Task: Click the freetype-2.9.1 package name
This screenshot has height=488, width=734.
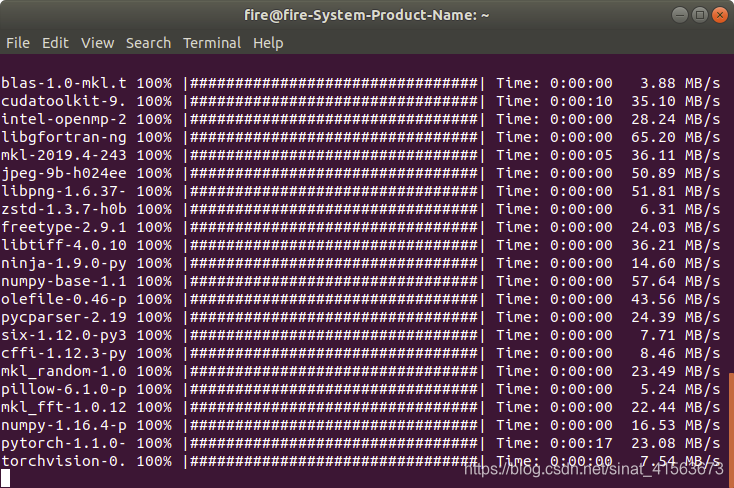Action: tap(64, 227)
